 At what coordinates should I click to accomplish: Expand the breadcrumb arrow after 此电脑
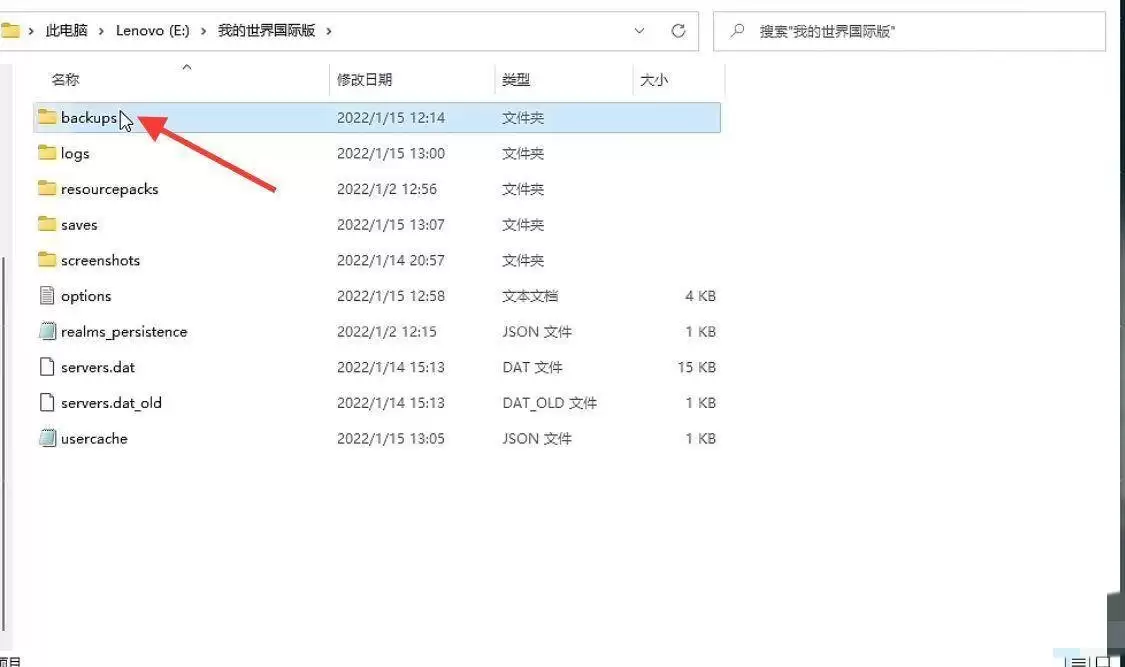[x=103, y=31]
